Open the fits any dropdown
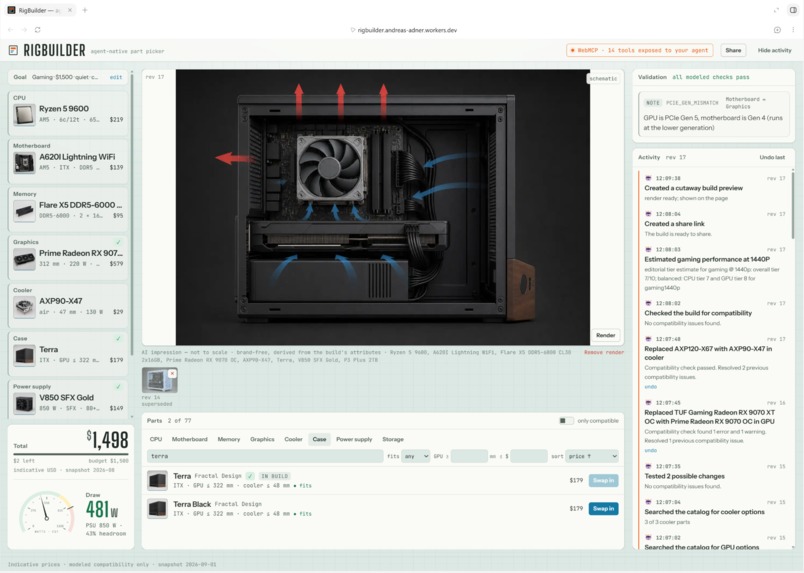Viewport: 804px width, 573px height. click(x=415, y=456)
